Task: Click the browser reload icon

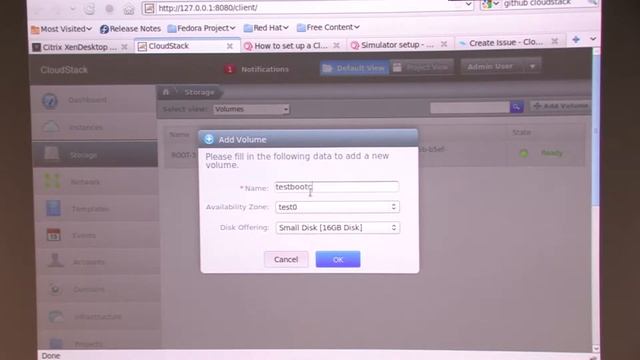Action: (x=90, y=9)
